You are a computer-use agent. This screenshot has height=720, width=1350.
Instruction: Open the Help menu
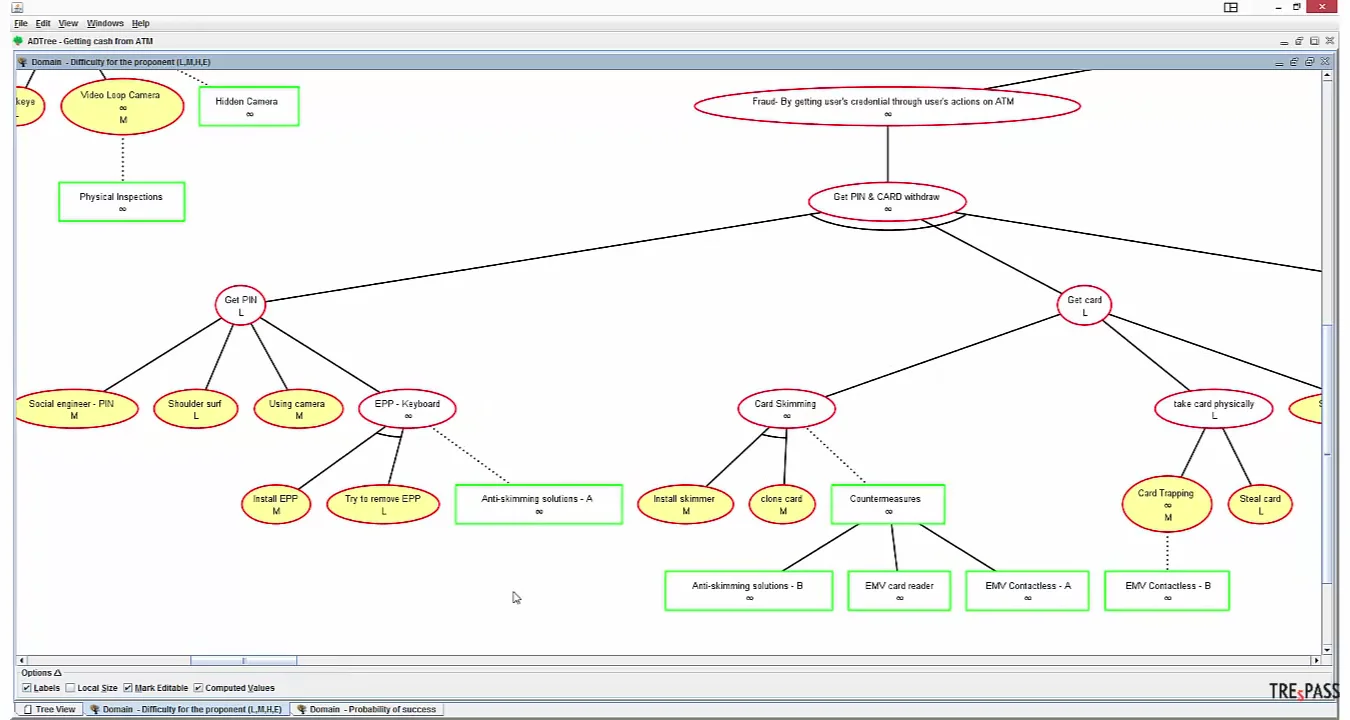[x=141, y=23]
